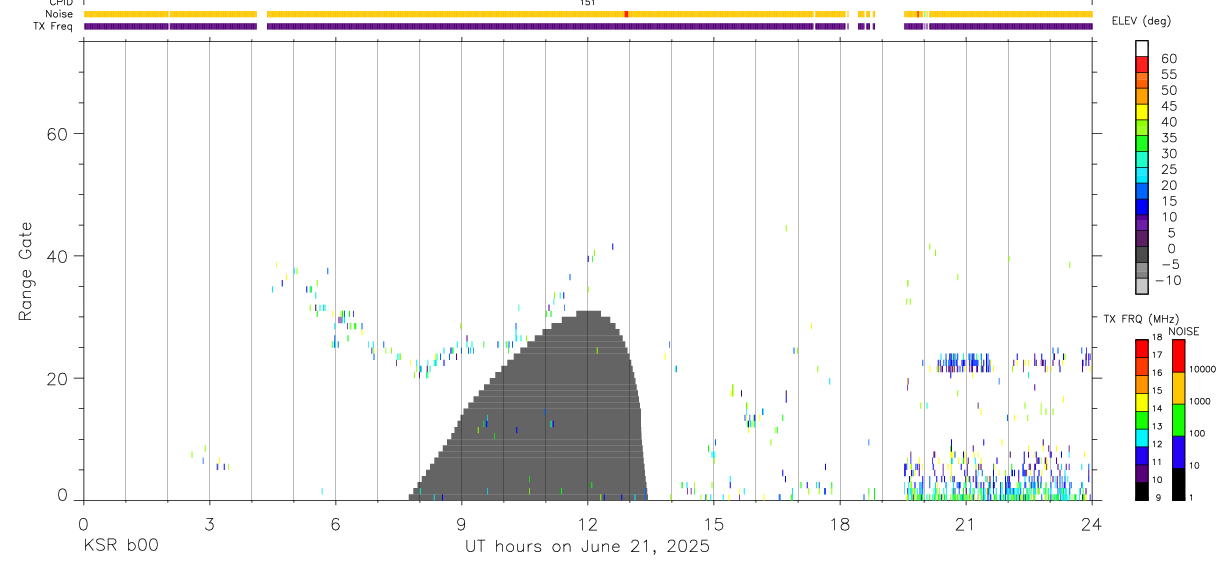Click the blue 10 segment of the NOISE colorbar

[x=1179, y=452]
